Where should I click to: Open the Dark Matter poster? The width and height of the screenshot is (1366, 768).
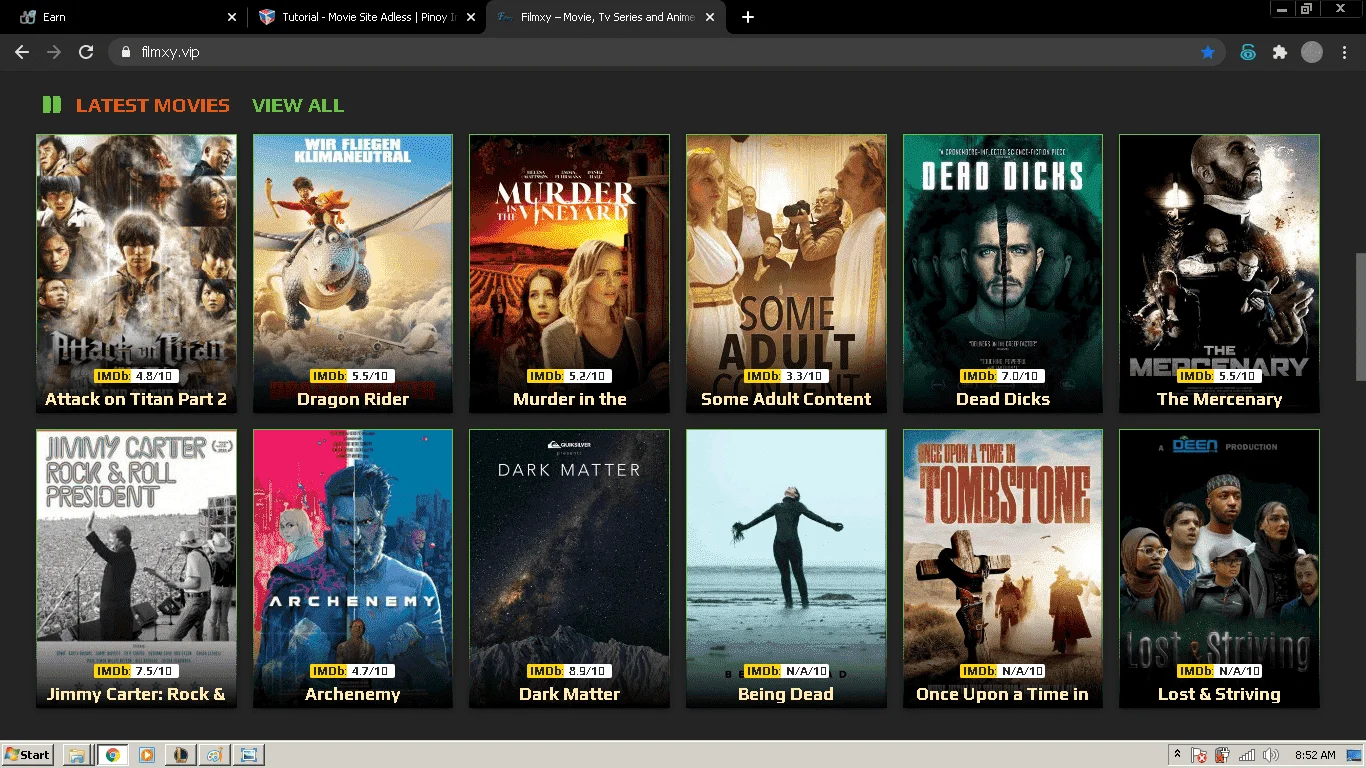[569, 569]
